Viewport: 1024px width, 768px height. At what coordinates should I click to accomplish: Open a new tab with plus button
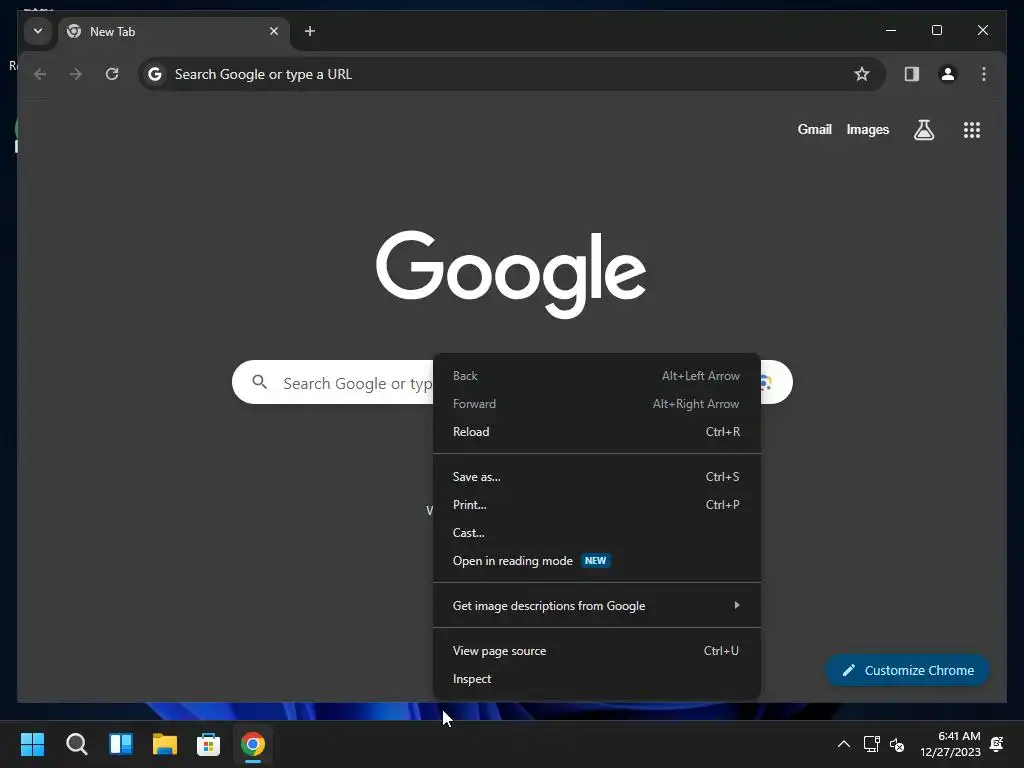point(310,31)
